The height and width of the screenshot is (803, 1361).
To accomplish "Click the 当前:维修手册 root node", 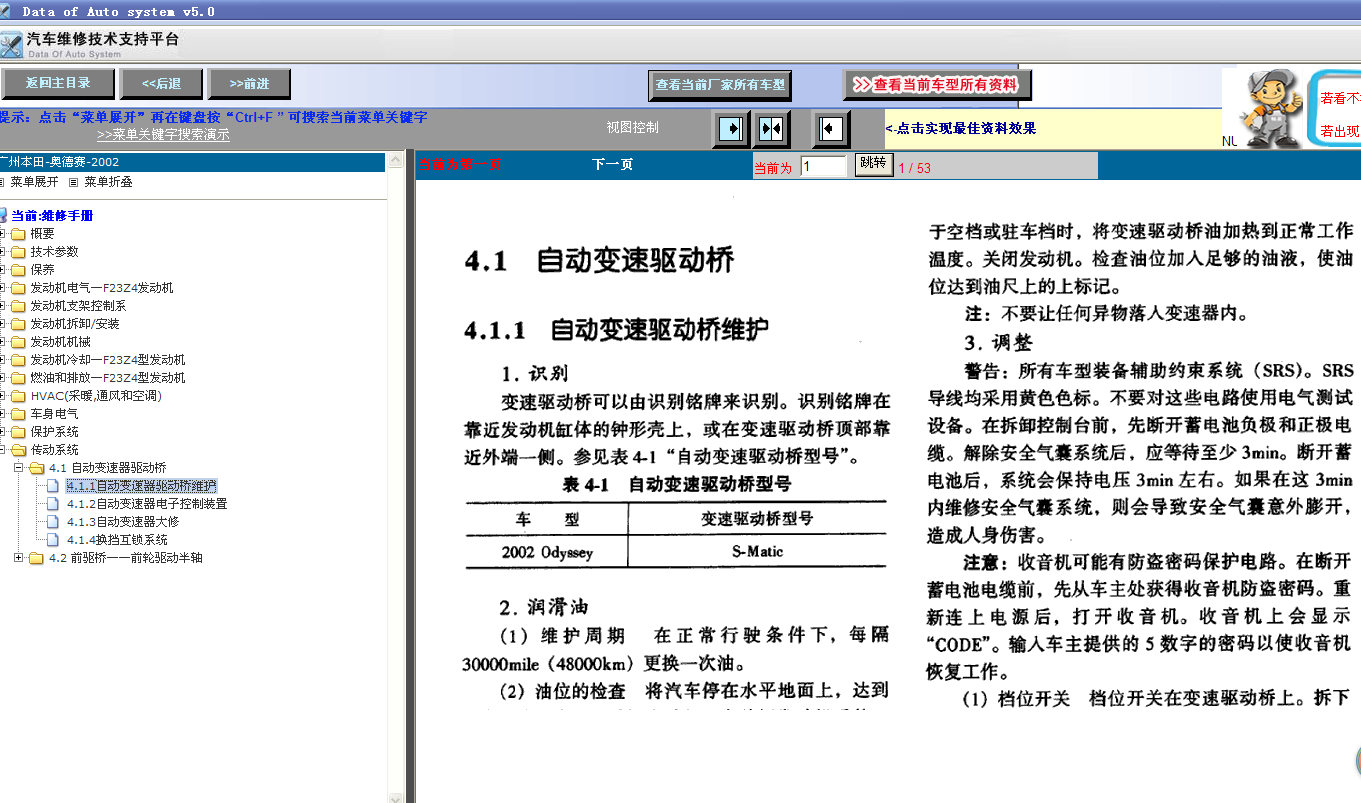I will [52, 215].
